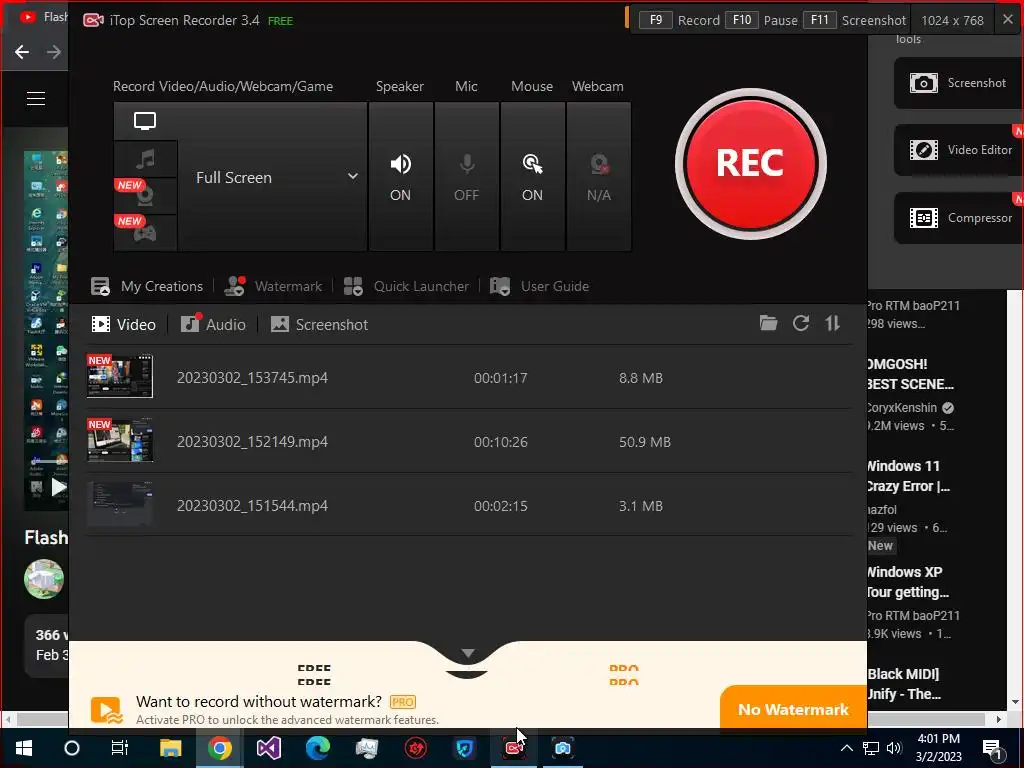Open Watermark tab
Viewport: 1024px width, 768px height.
273,286
